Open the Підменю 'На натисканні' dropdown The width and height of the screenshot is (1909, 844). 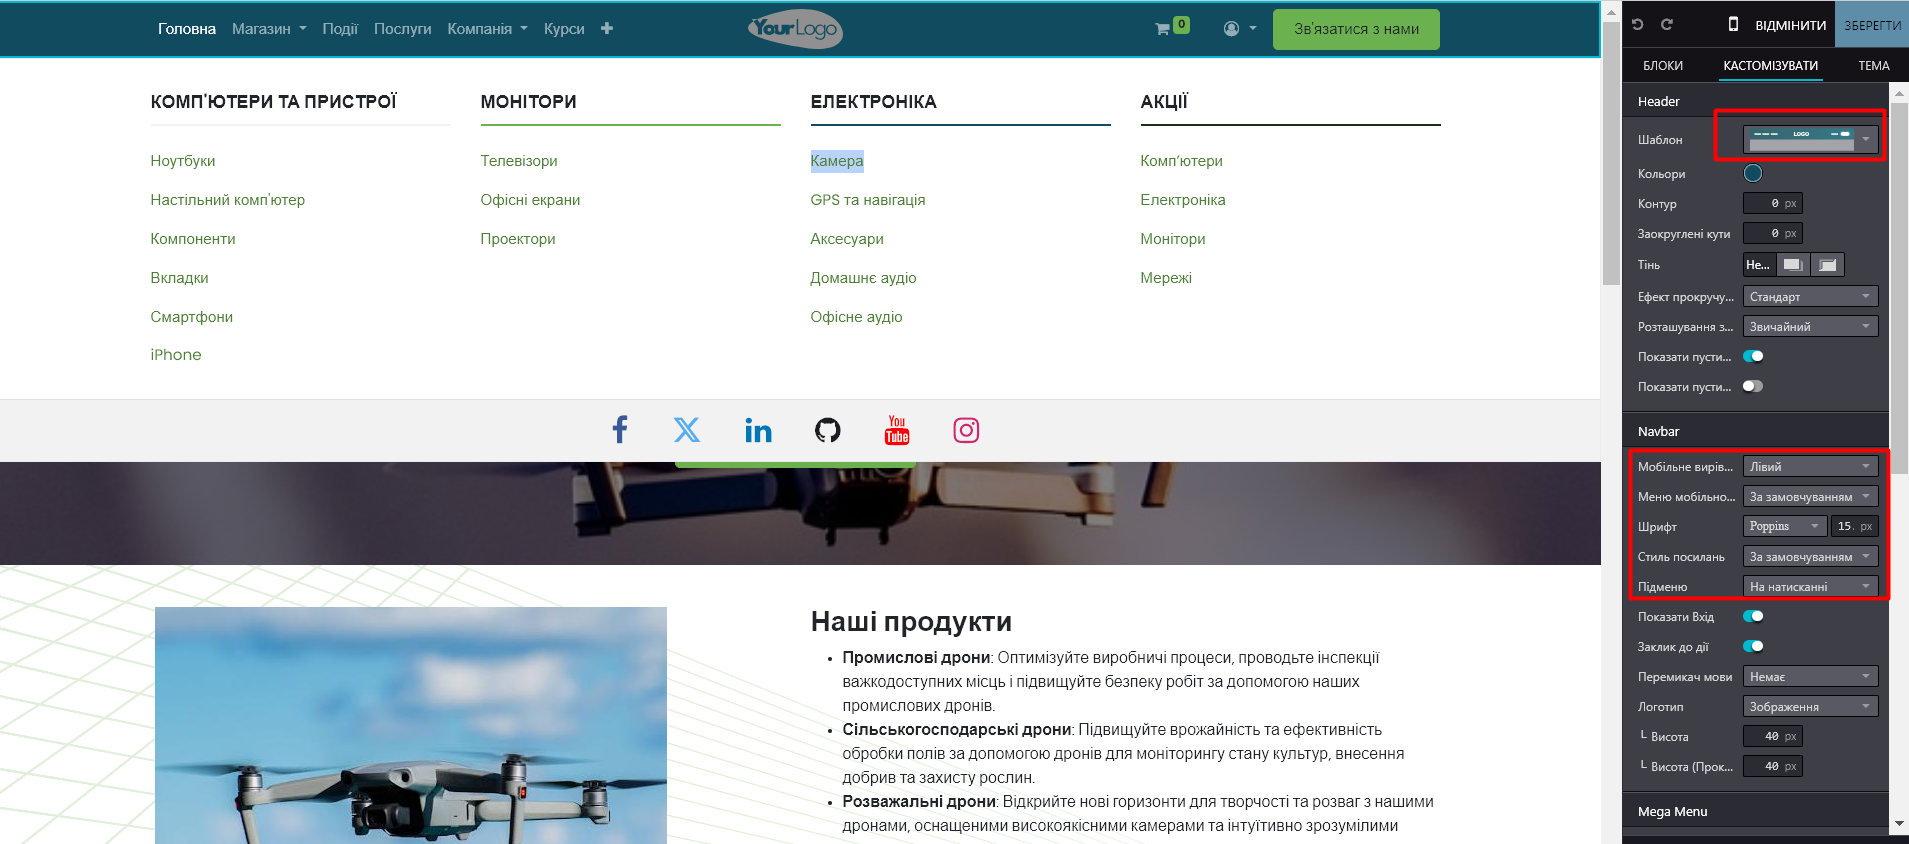(1810, 586)
